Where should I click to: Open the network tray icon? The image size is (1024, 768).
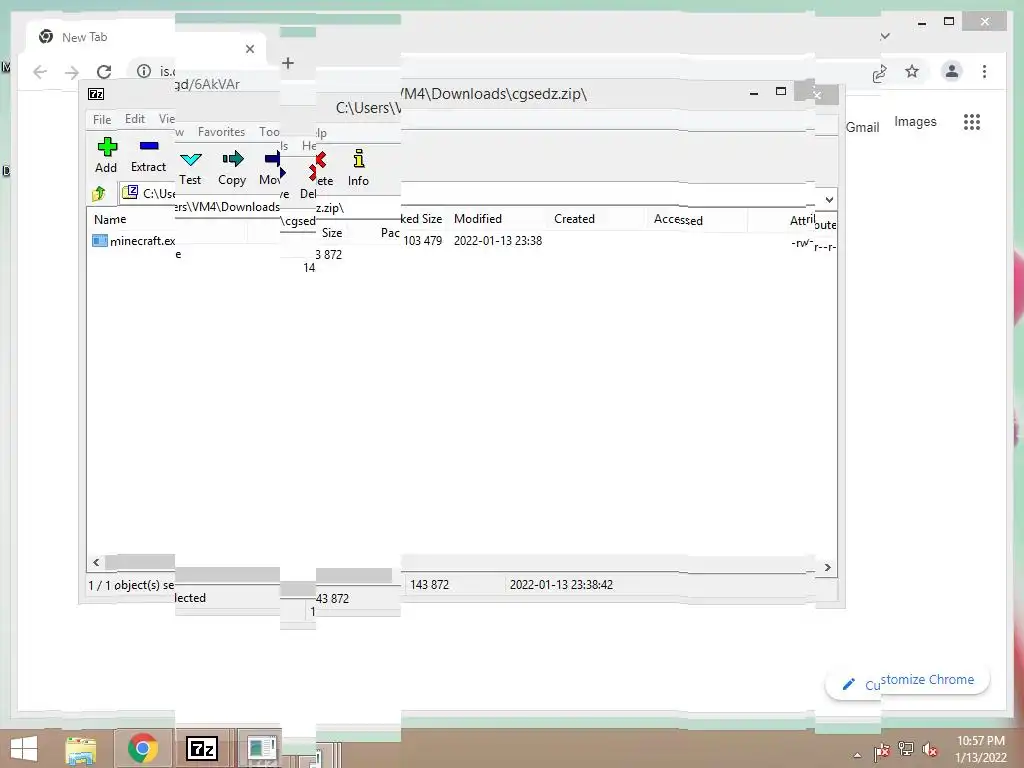(x=906, y=749)
